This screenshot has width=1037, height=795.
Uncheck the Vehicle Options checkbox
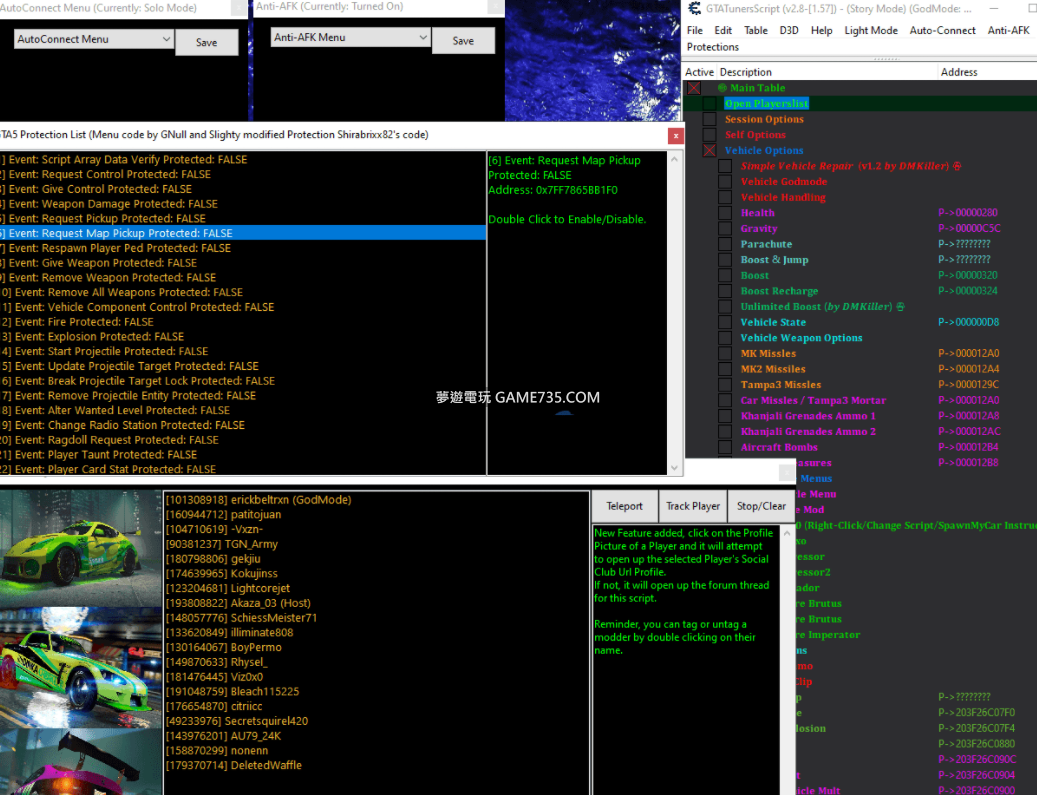pos(709,151)
